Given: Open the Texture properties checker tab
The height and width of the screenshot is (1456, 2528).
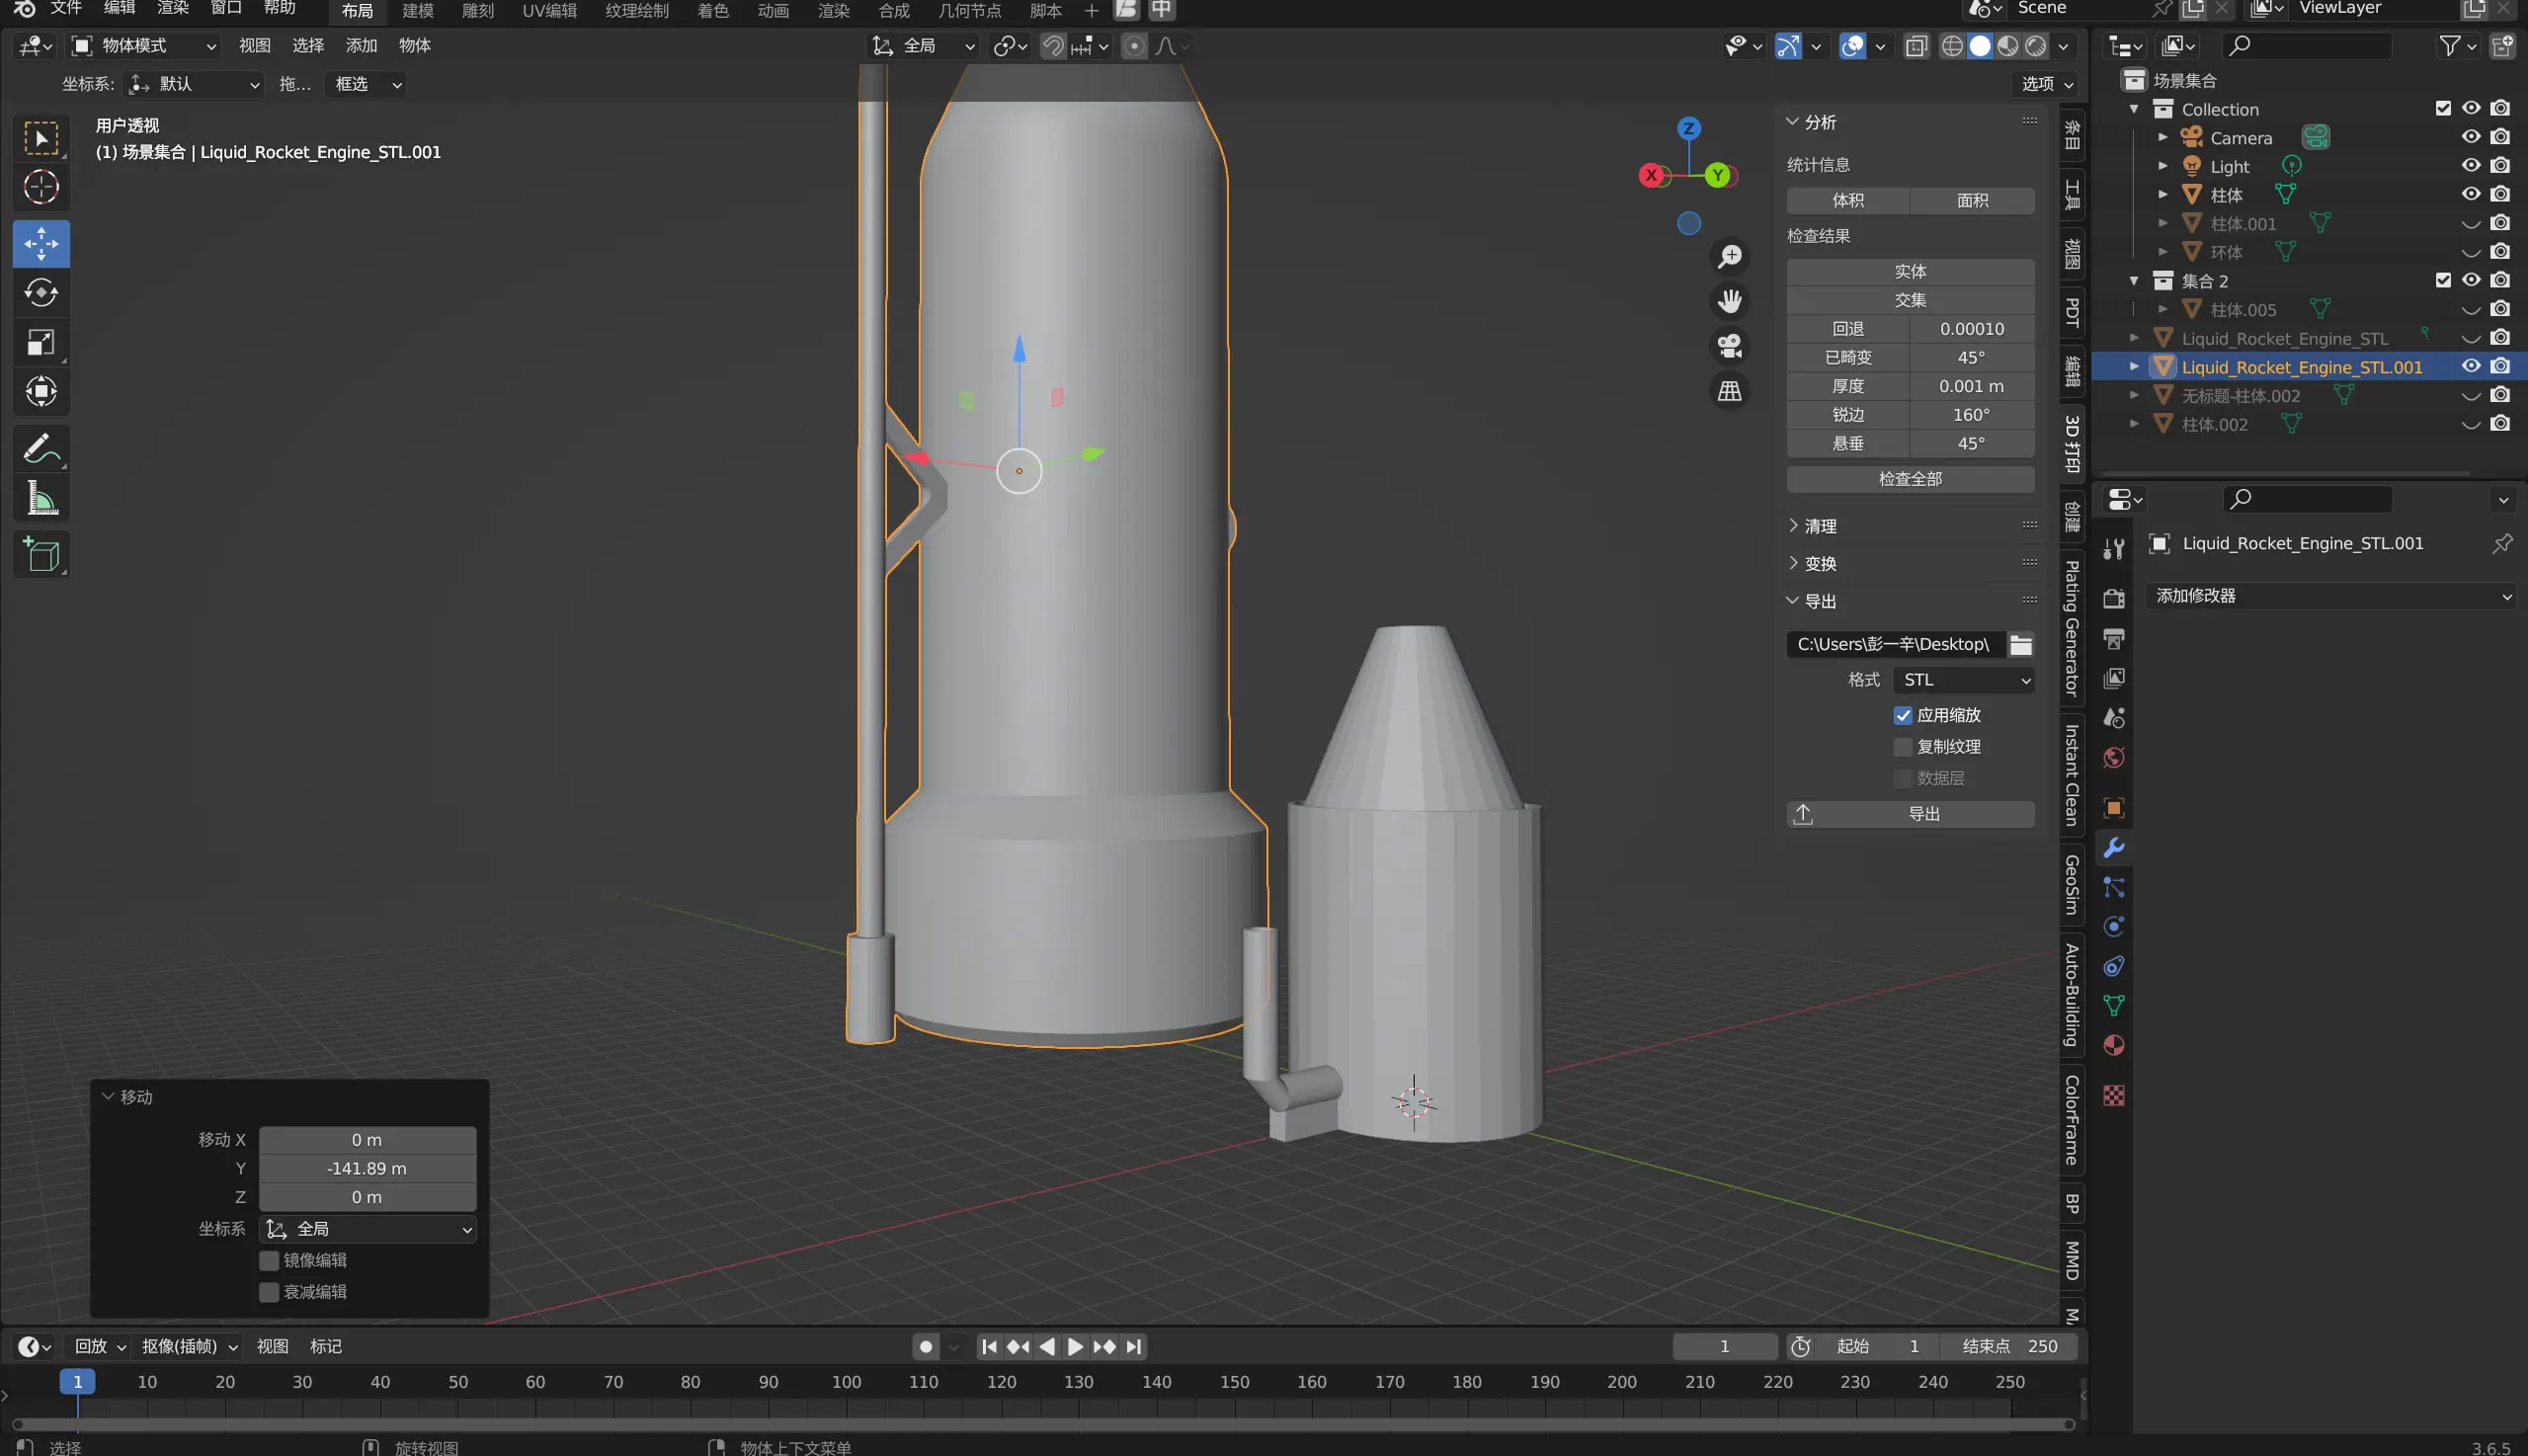Looking at the screenshot, I should 2113,1096.
